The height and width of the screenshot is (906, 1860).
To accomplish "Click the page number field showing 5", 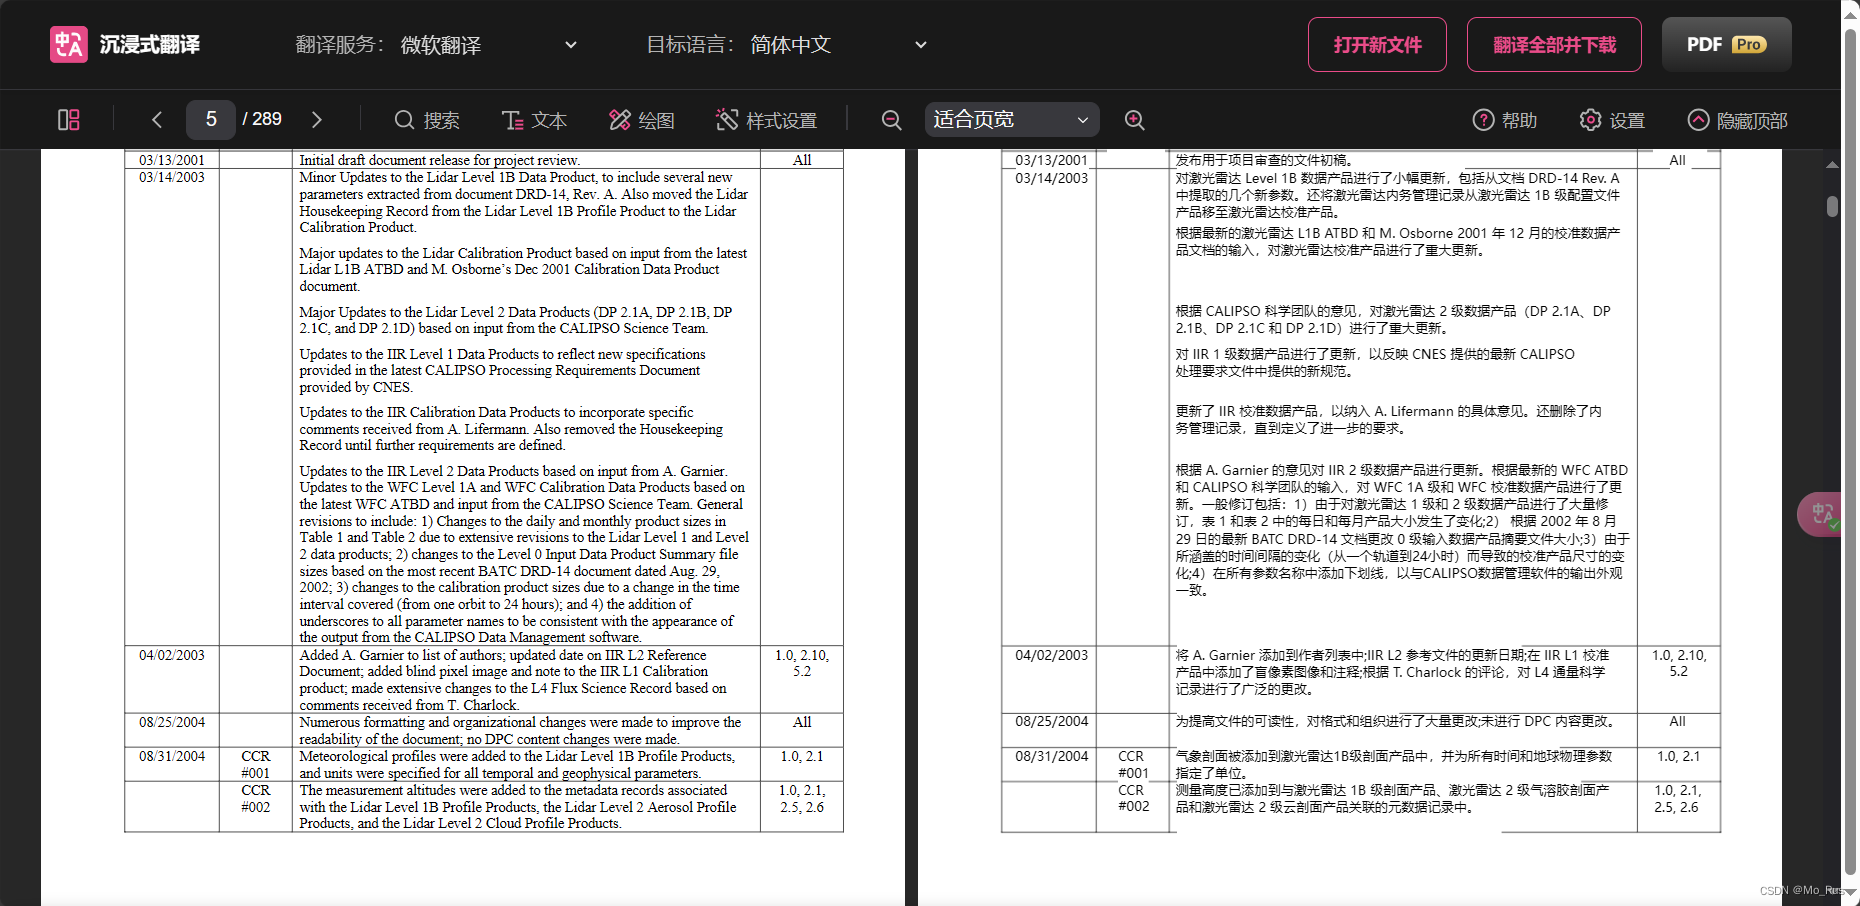I will coord(211,120).
